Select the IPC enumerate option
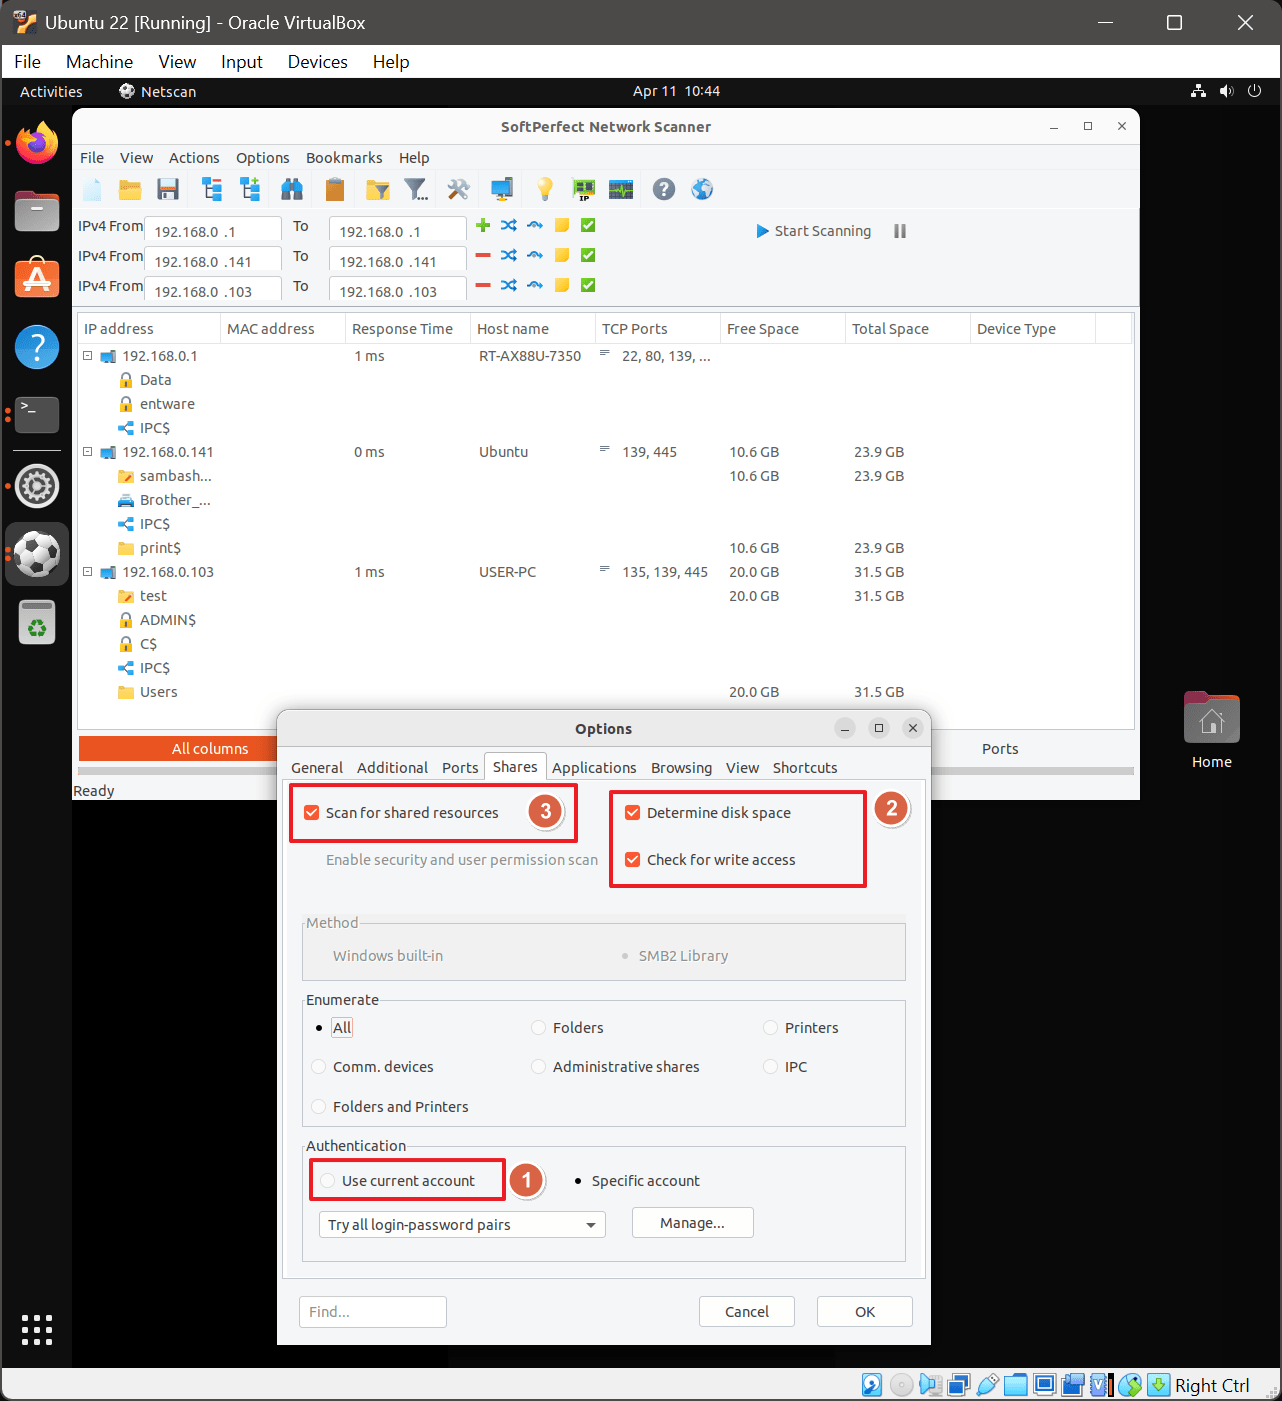The width and height of the screenshot is (1282, 1401). tap(771, 1067)
